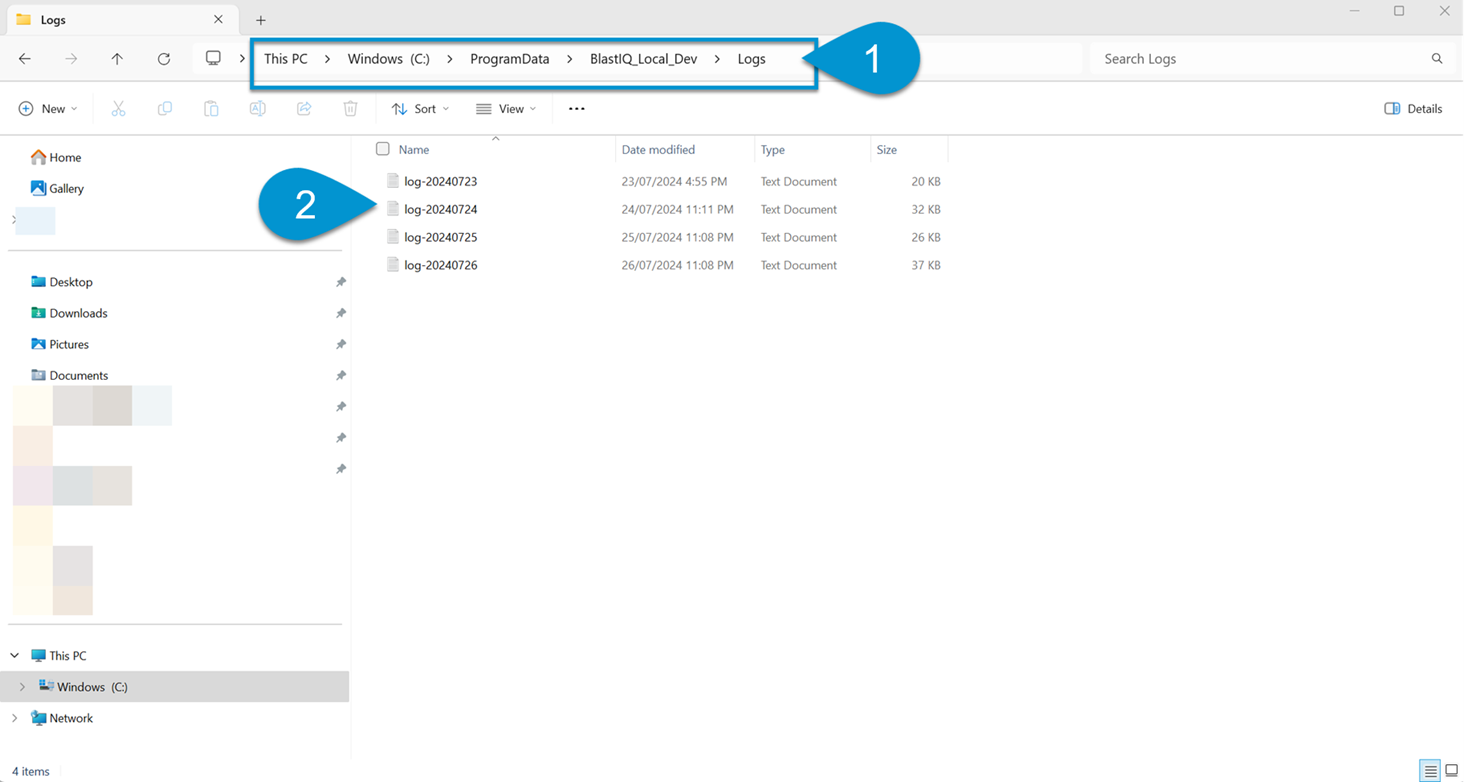Toggle the Details pane button
The image size is (1464, 782).
point(1413,109)
